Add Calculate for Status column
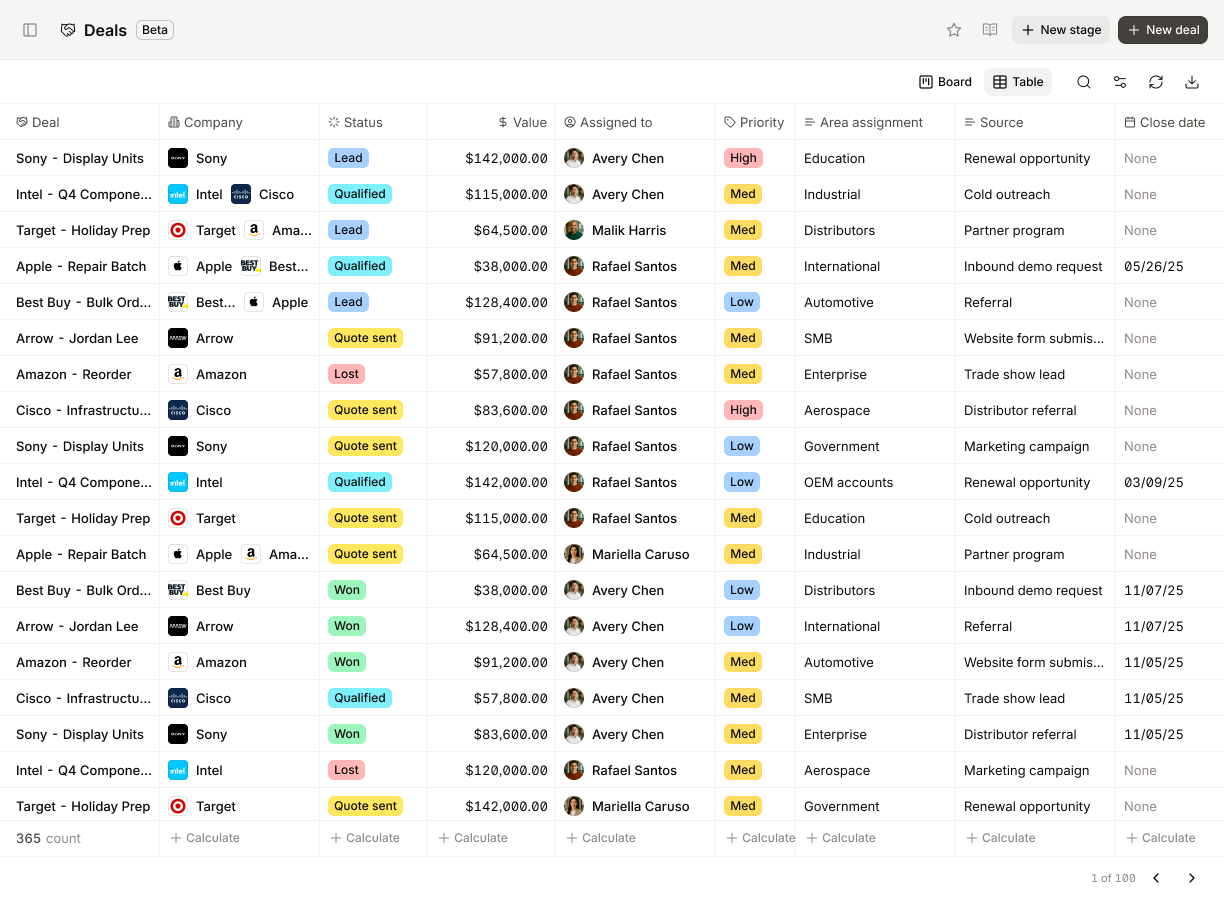This screenshot has height=900, width=1224. pyautogui.click(x=365, y=838)
